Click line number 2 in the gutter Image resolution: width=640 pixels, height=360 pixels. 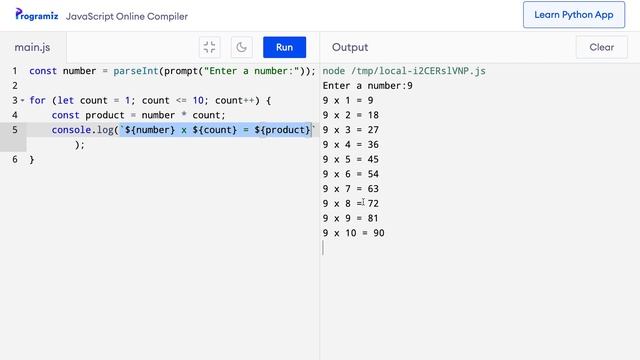(15, 86)
